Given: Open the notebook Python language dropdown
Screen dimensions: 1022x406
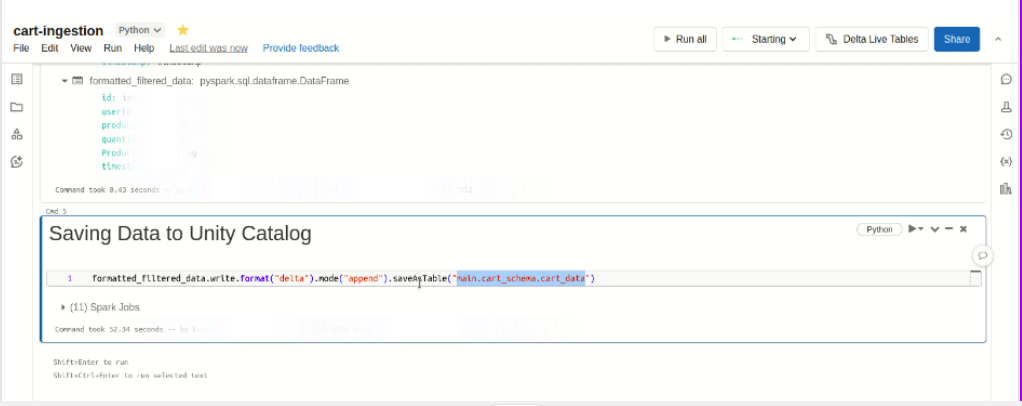Looking at the screenshot, I should click(140, 30).
